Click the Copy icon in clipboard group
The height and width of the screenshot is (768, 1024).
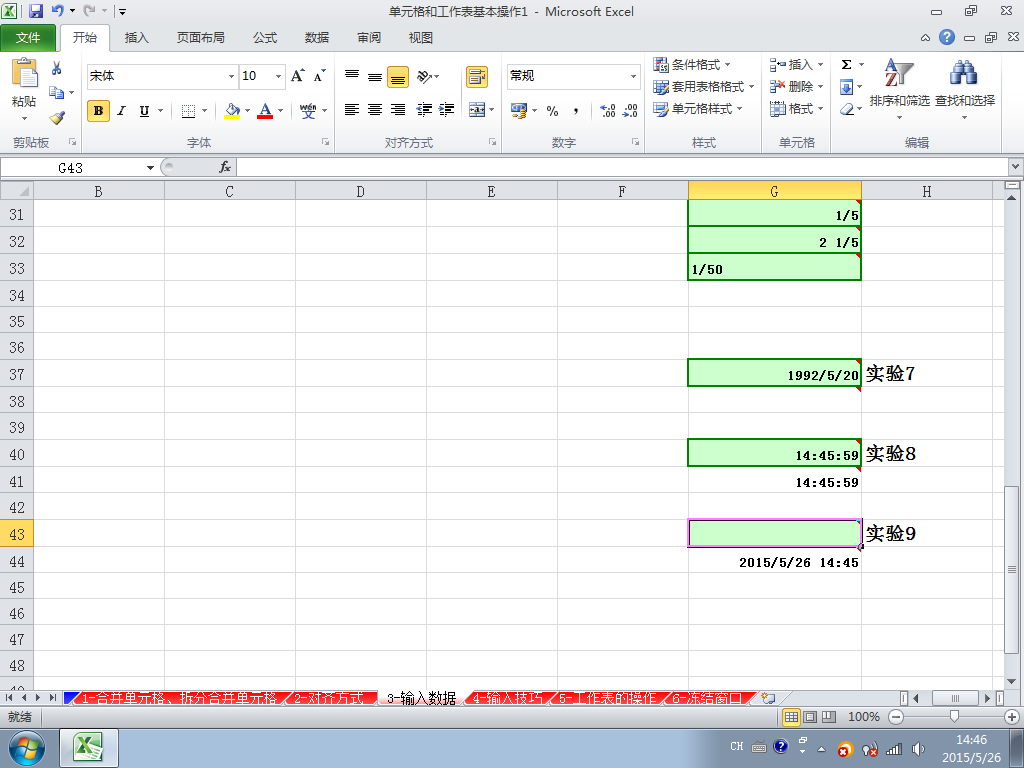[57, 93]
